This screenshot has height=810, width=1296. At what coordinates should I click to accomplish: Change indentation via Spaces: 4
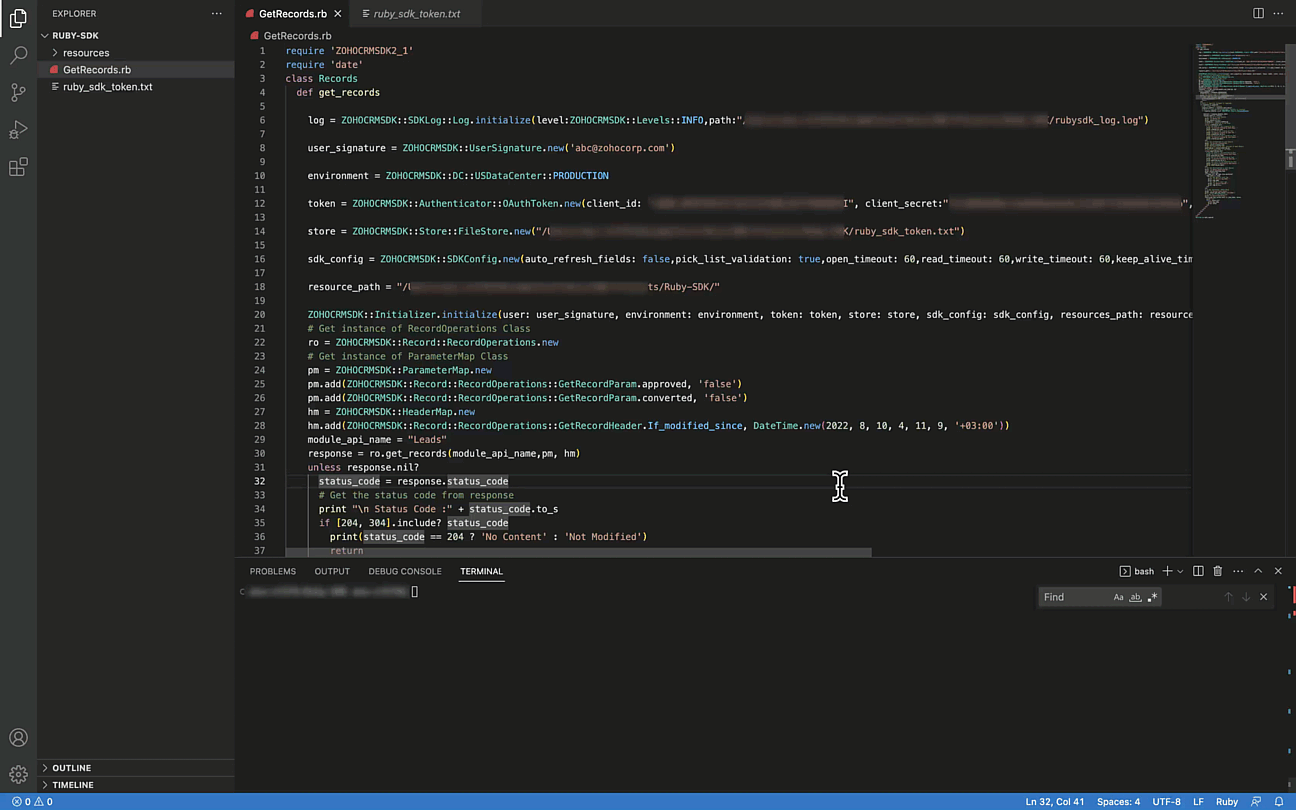pos(1118,802)
